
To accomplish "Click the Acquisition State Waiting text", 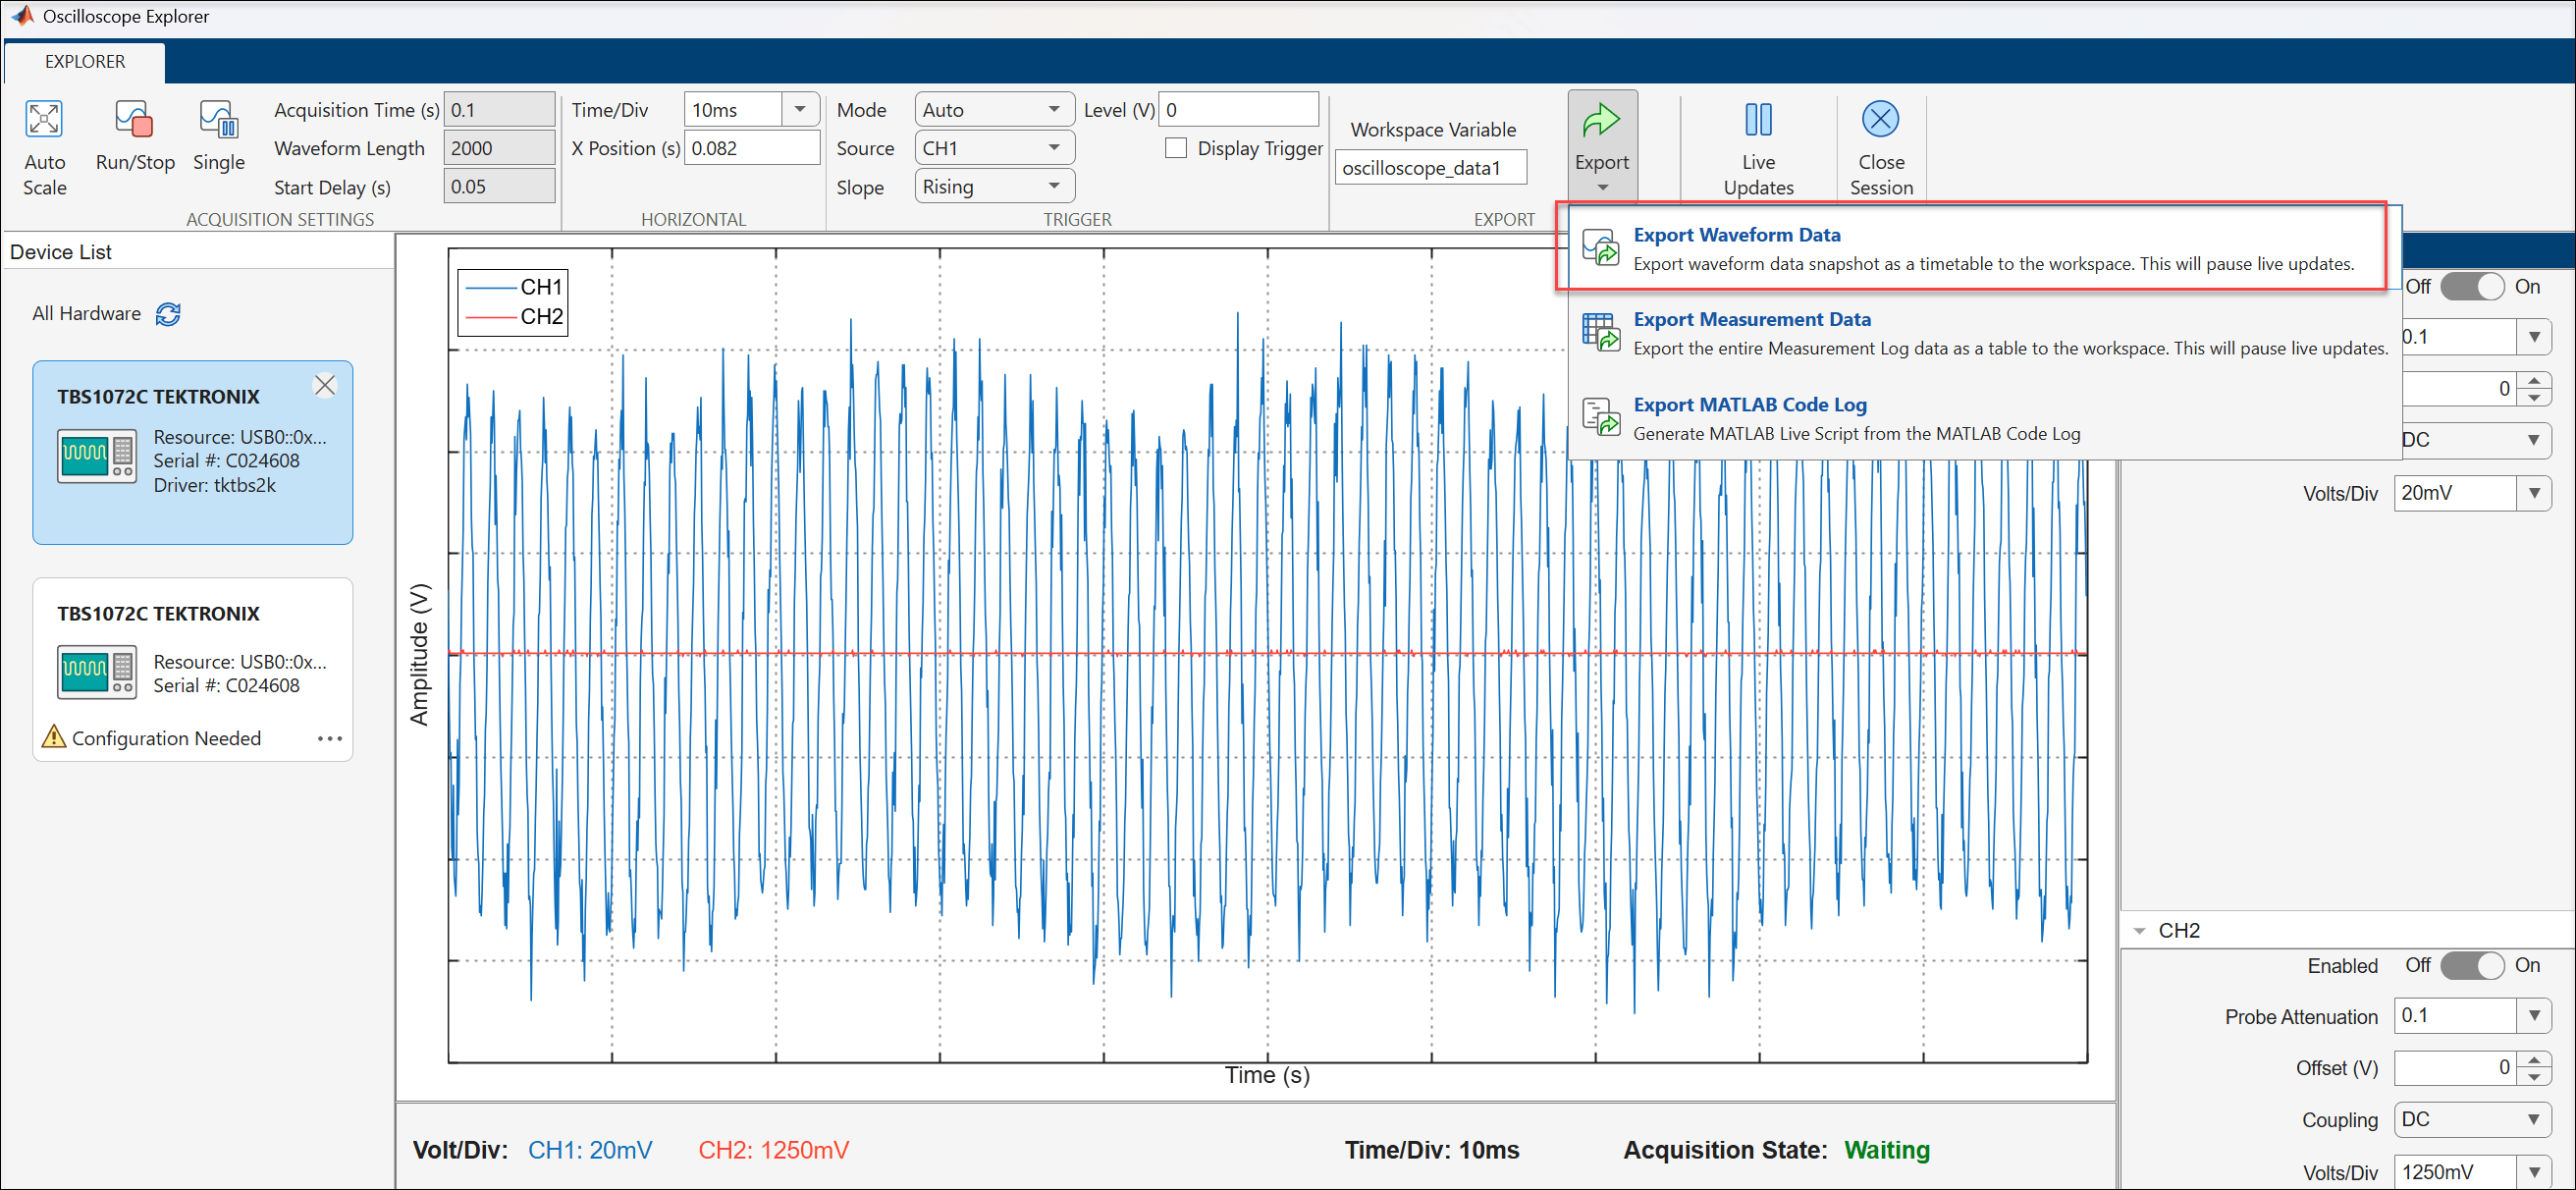I will (x=1886, y=1150).
